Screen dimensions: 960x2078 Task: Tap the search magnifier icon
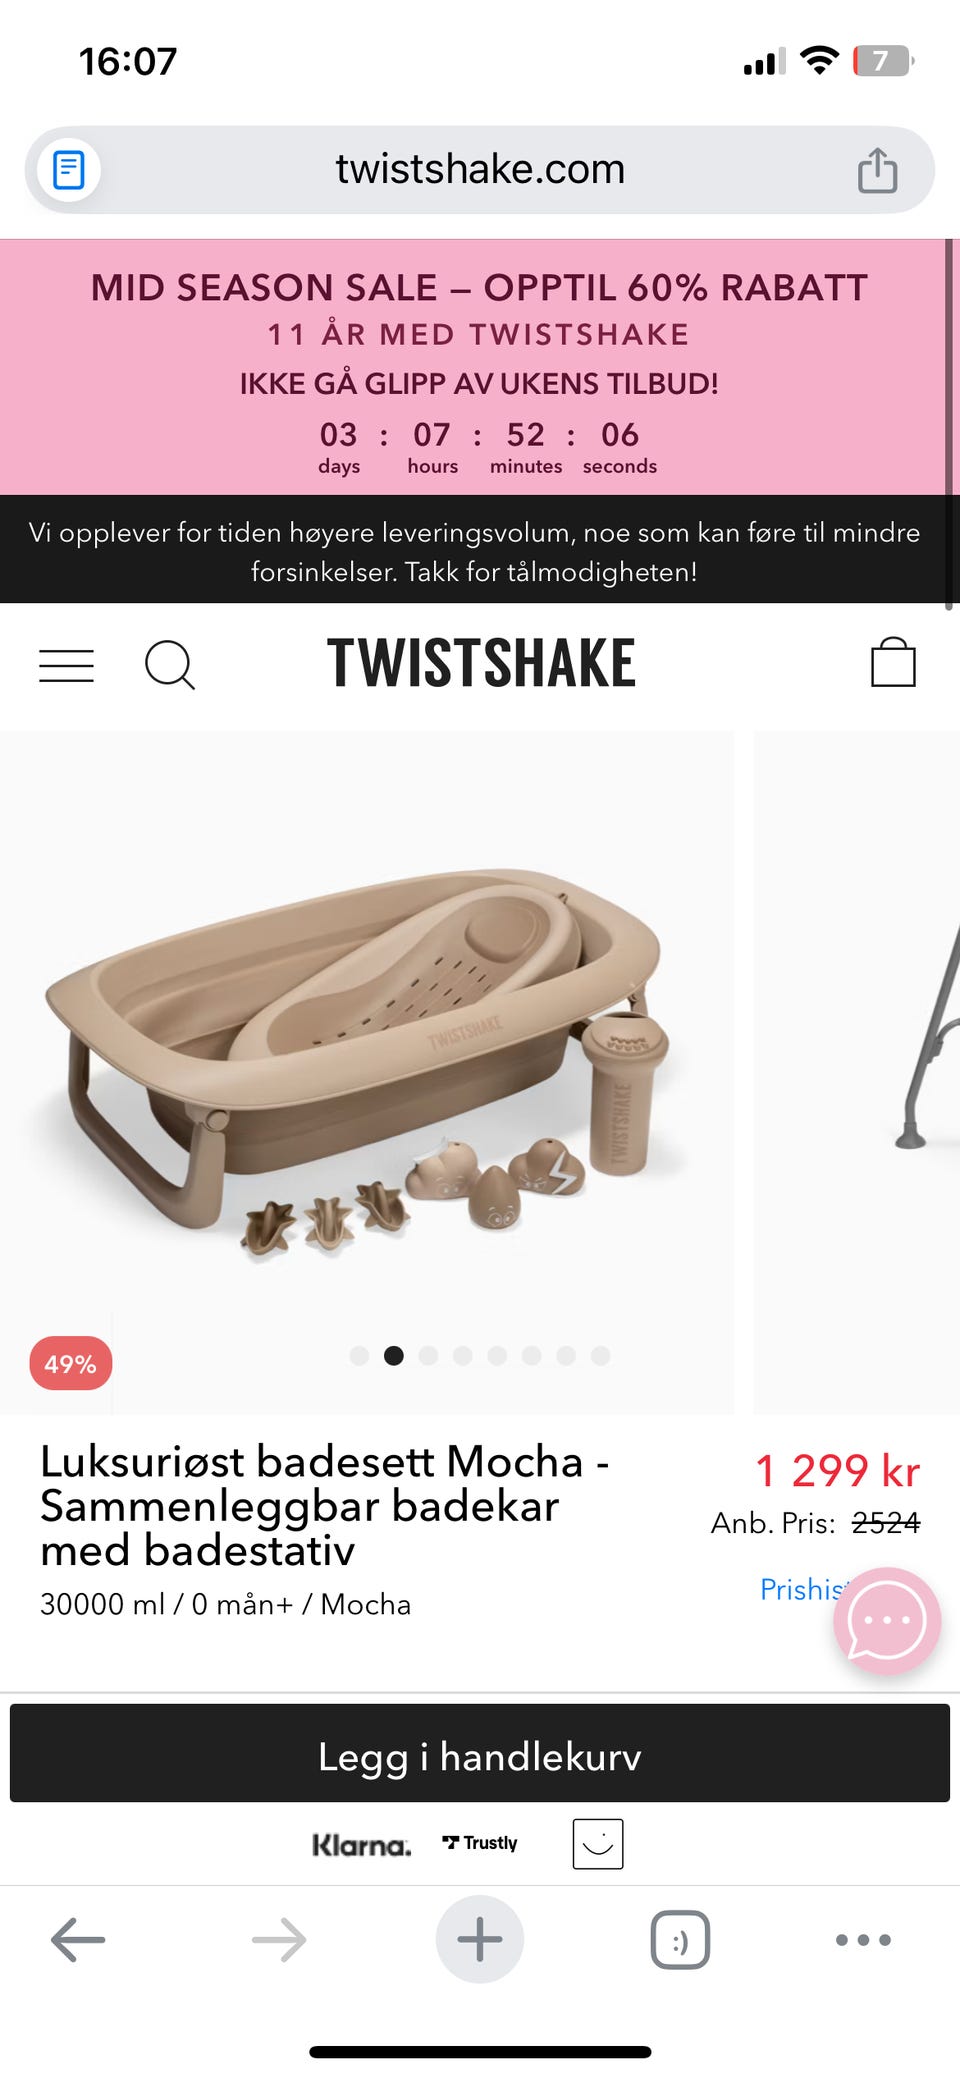(170, 665)
